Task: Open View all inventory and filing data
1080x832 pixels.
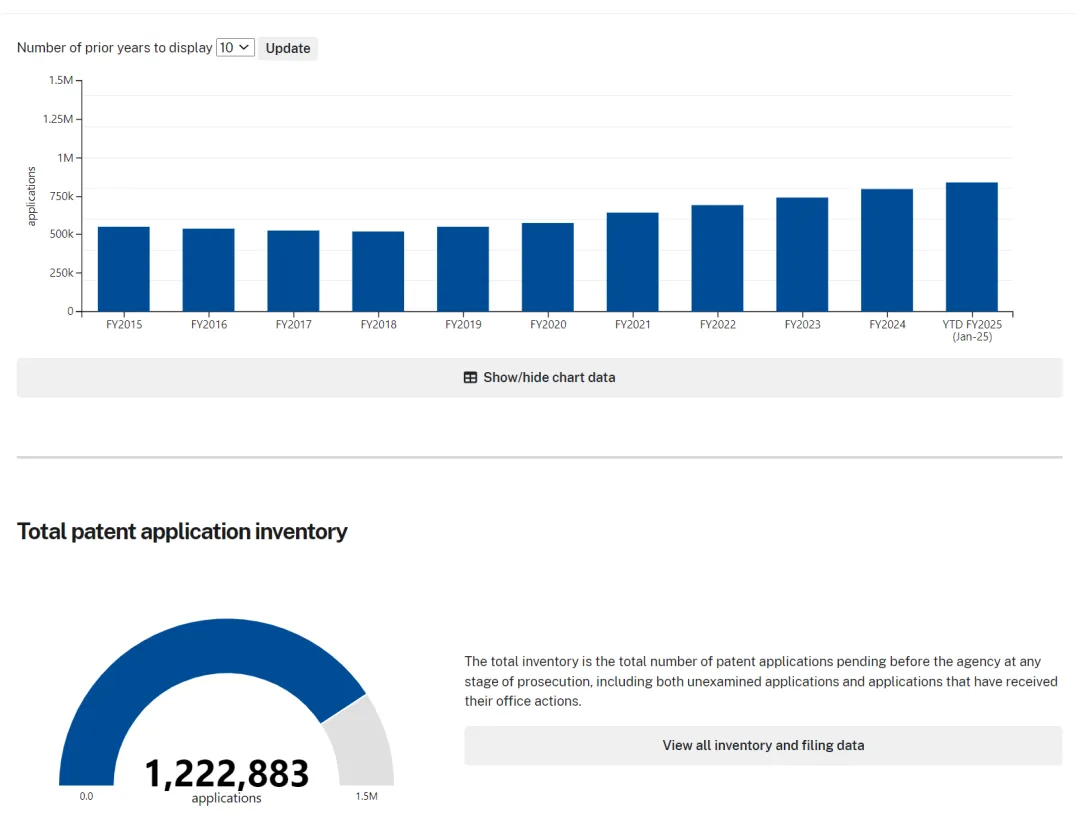Action: point(763,745)
